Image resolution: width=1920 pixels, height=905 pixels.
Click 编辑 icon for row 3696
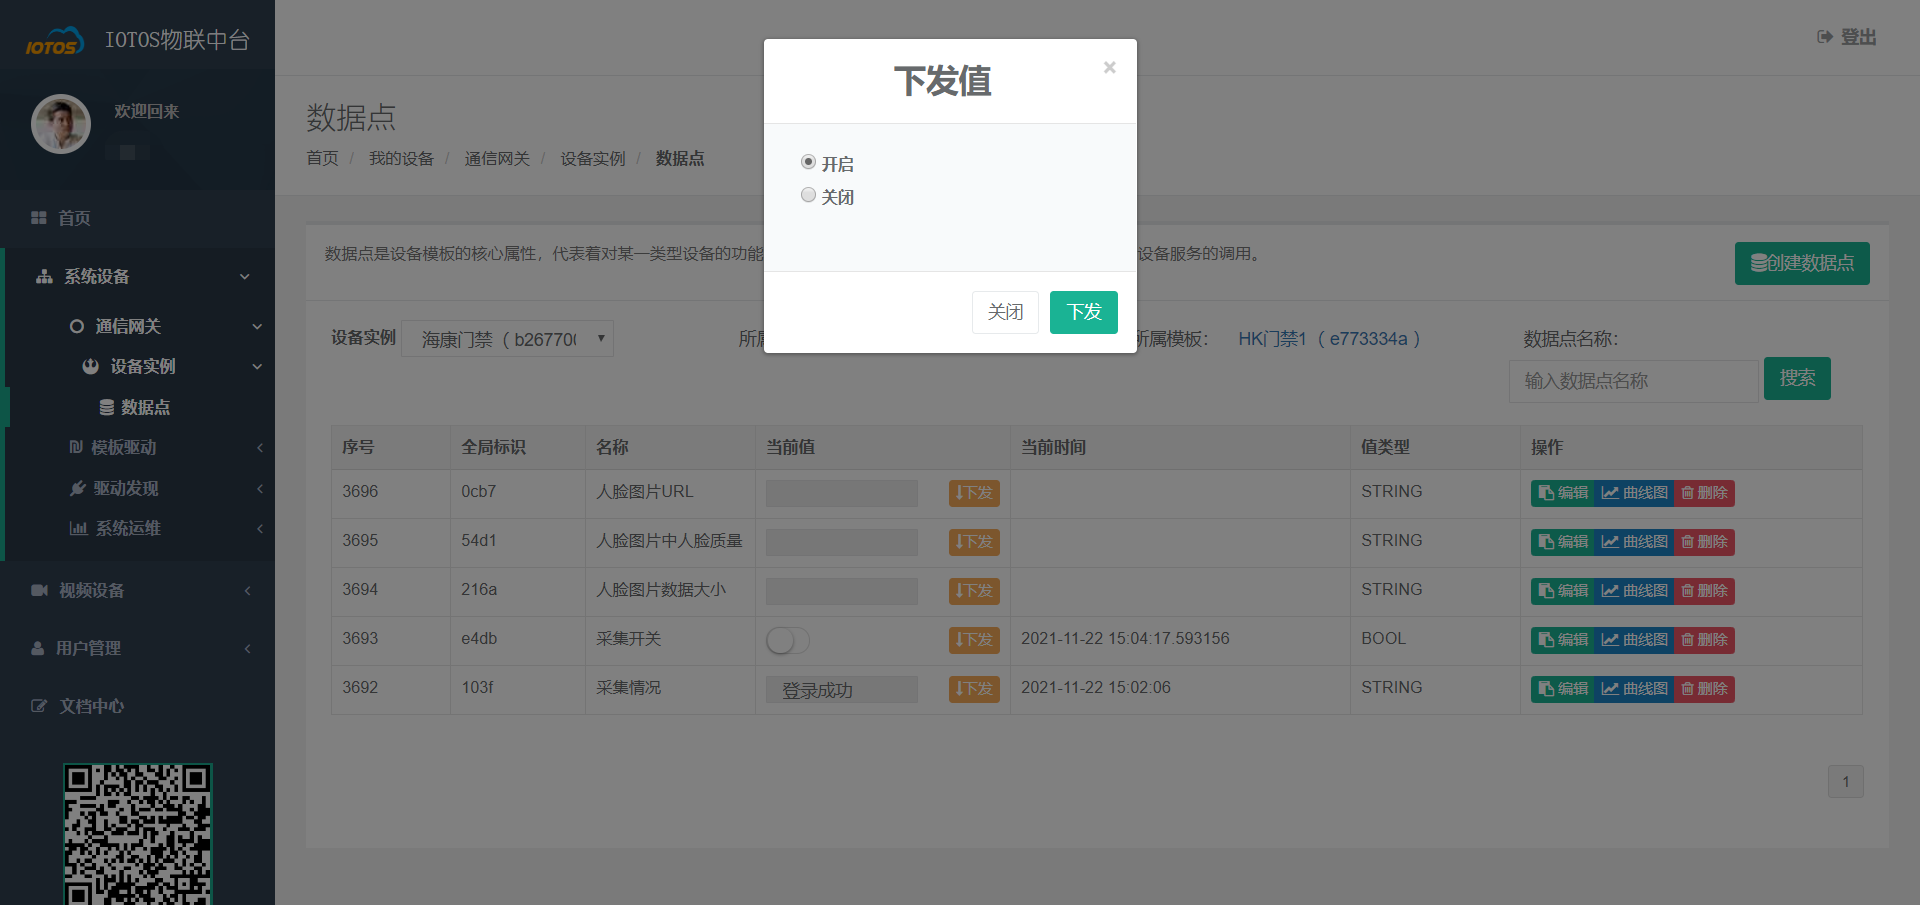[x=1562, y=493]
